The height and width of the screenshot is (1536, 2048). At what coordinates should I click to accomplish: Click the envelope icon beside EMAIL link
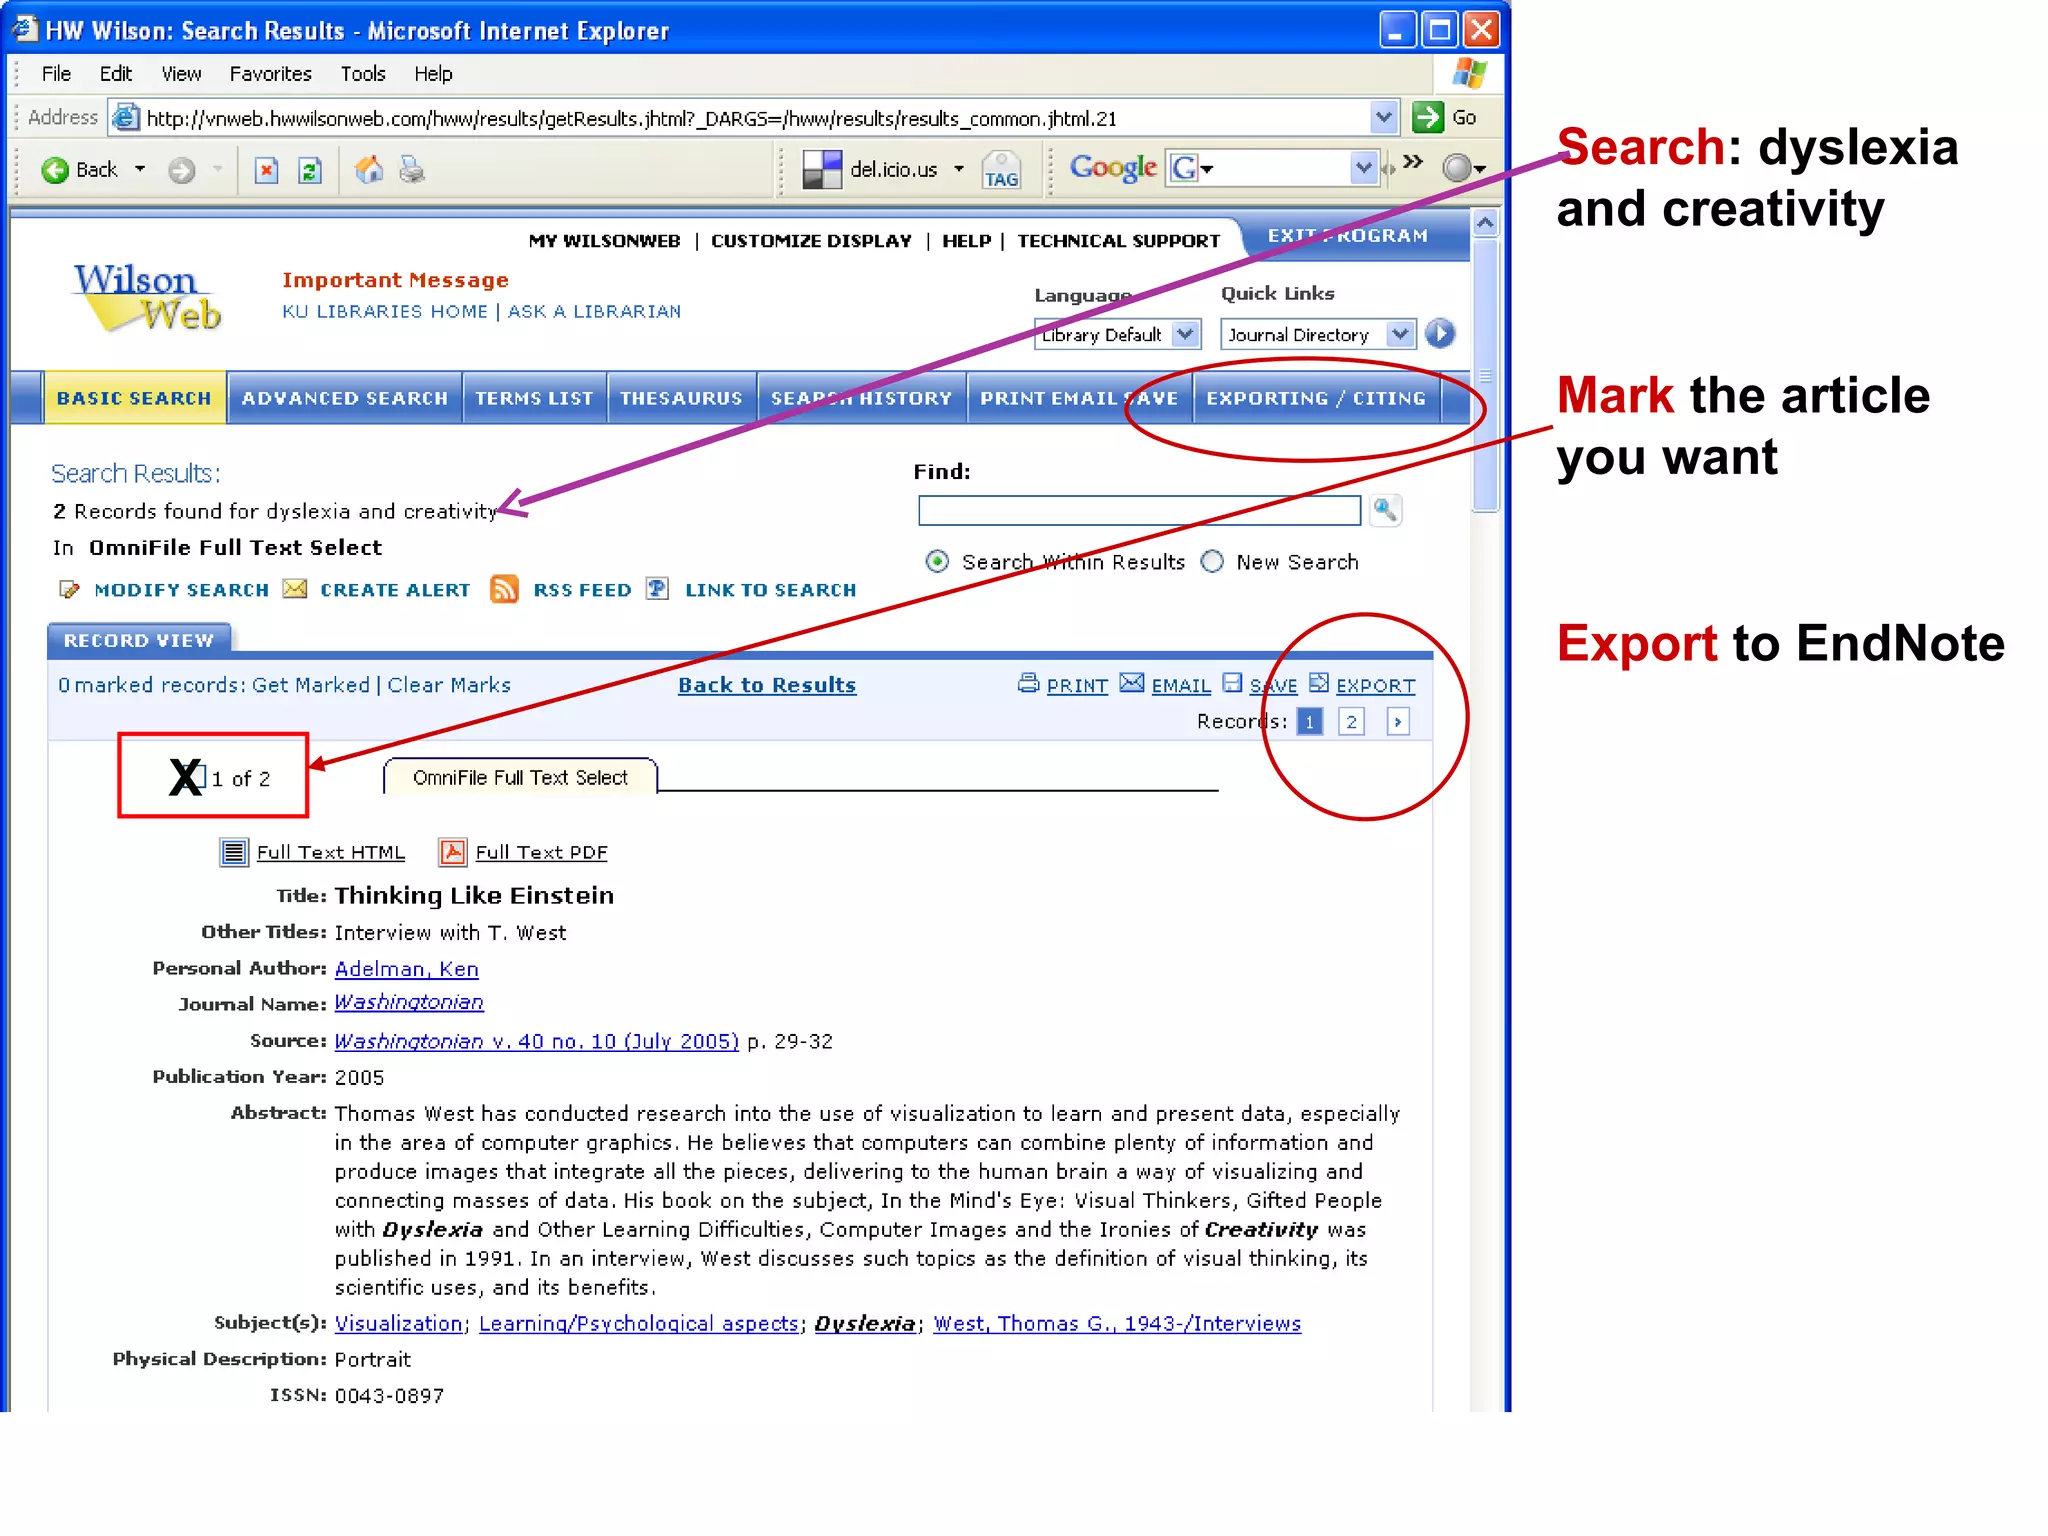(x=1131, y=683)
